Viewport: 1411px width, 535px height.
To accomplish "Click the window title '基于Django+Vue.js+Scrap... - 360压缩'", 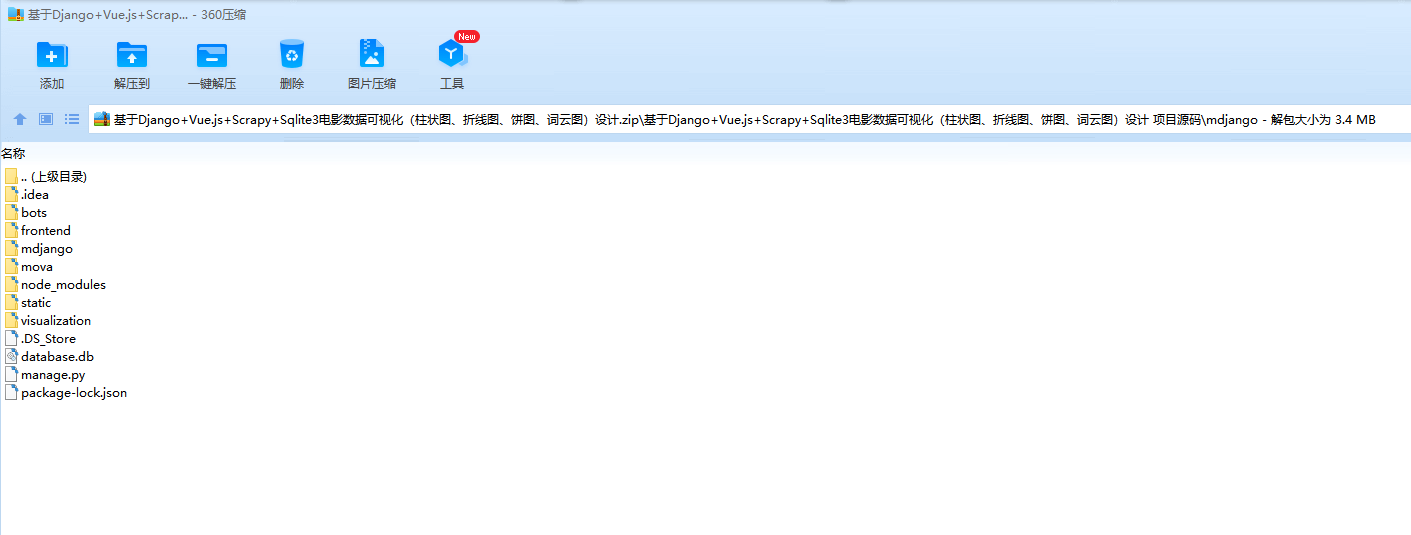I will pyautogui.click(x=137, y=15).
